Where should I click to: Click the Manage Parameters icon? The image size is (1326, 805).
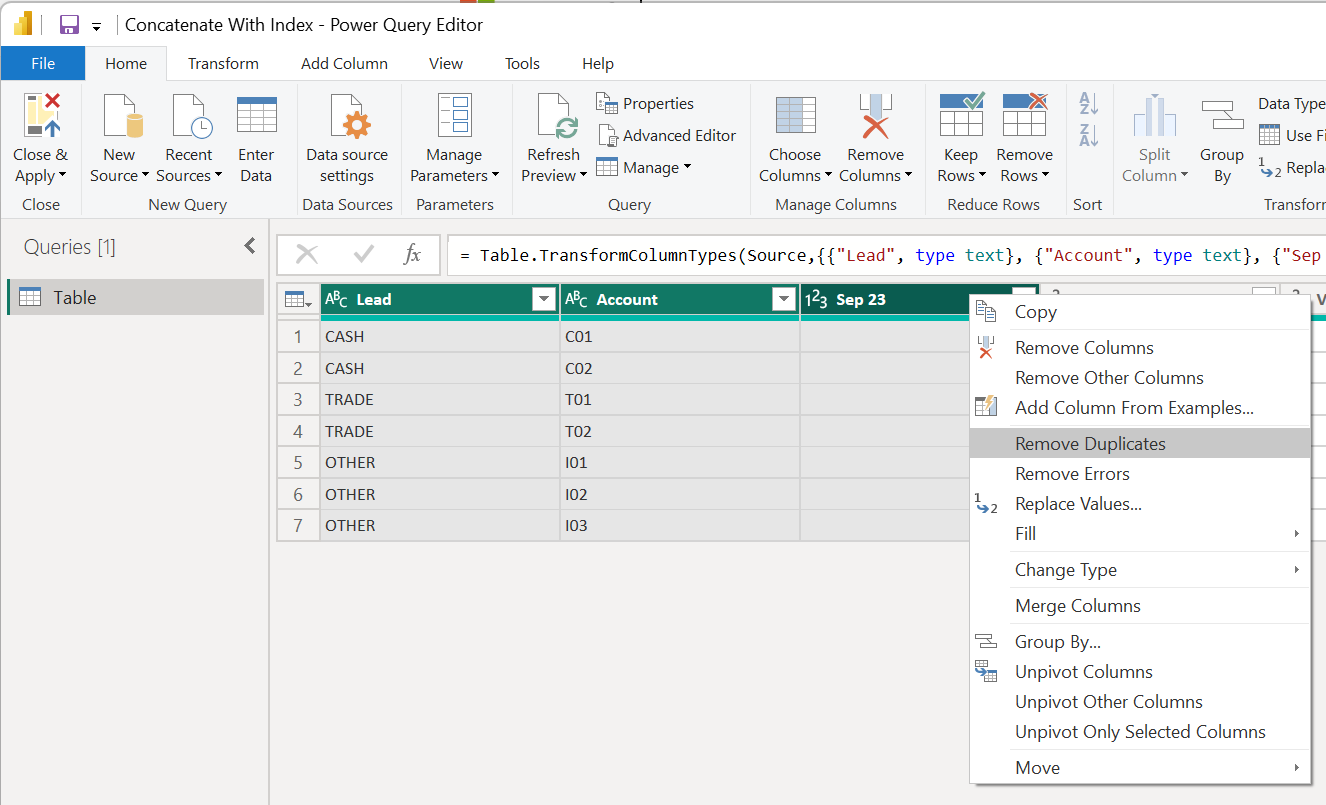click(454, 115)
